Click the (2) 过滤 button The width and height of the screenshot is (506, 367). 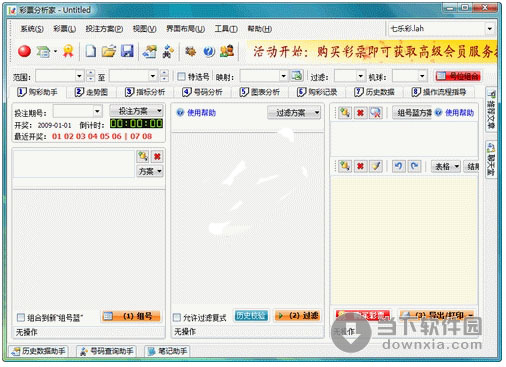tap(297, 315)
